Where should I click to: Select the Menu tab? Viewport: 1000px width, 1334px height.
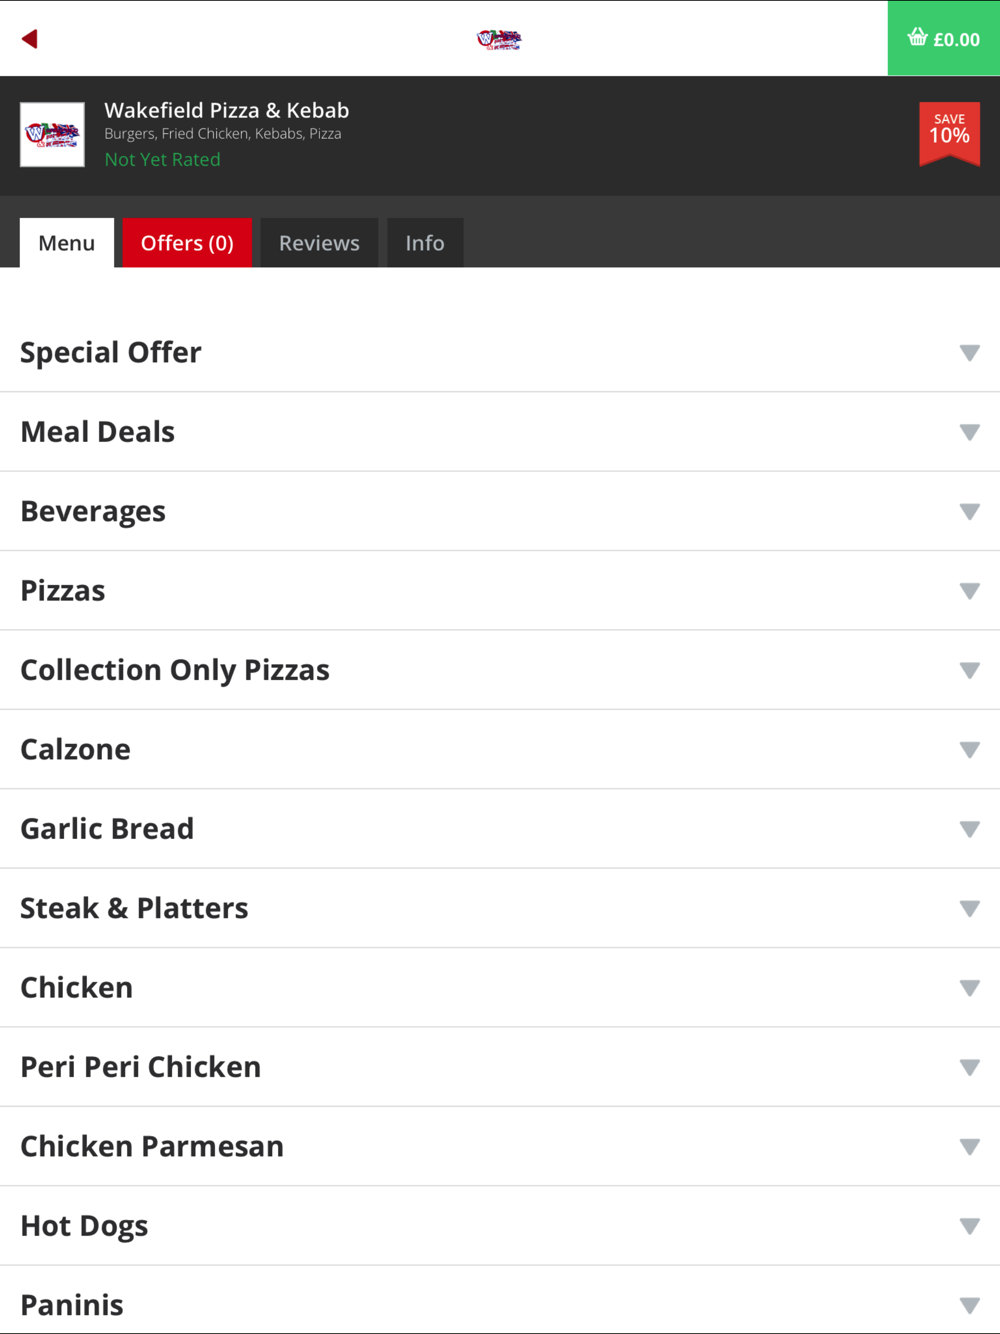[x=67, y=243]
